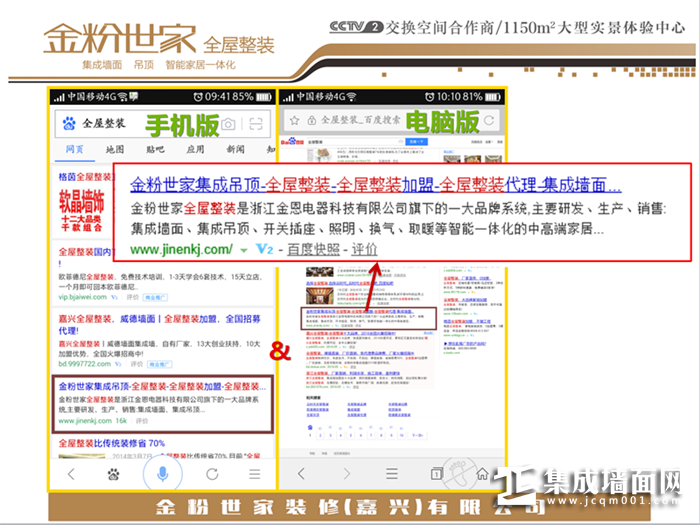This screenshot has width=700, height=525.
Task: Switch to the 地图 tab
Action: 115,149
